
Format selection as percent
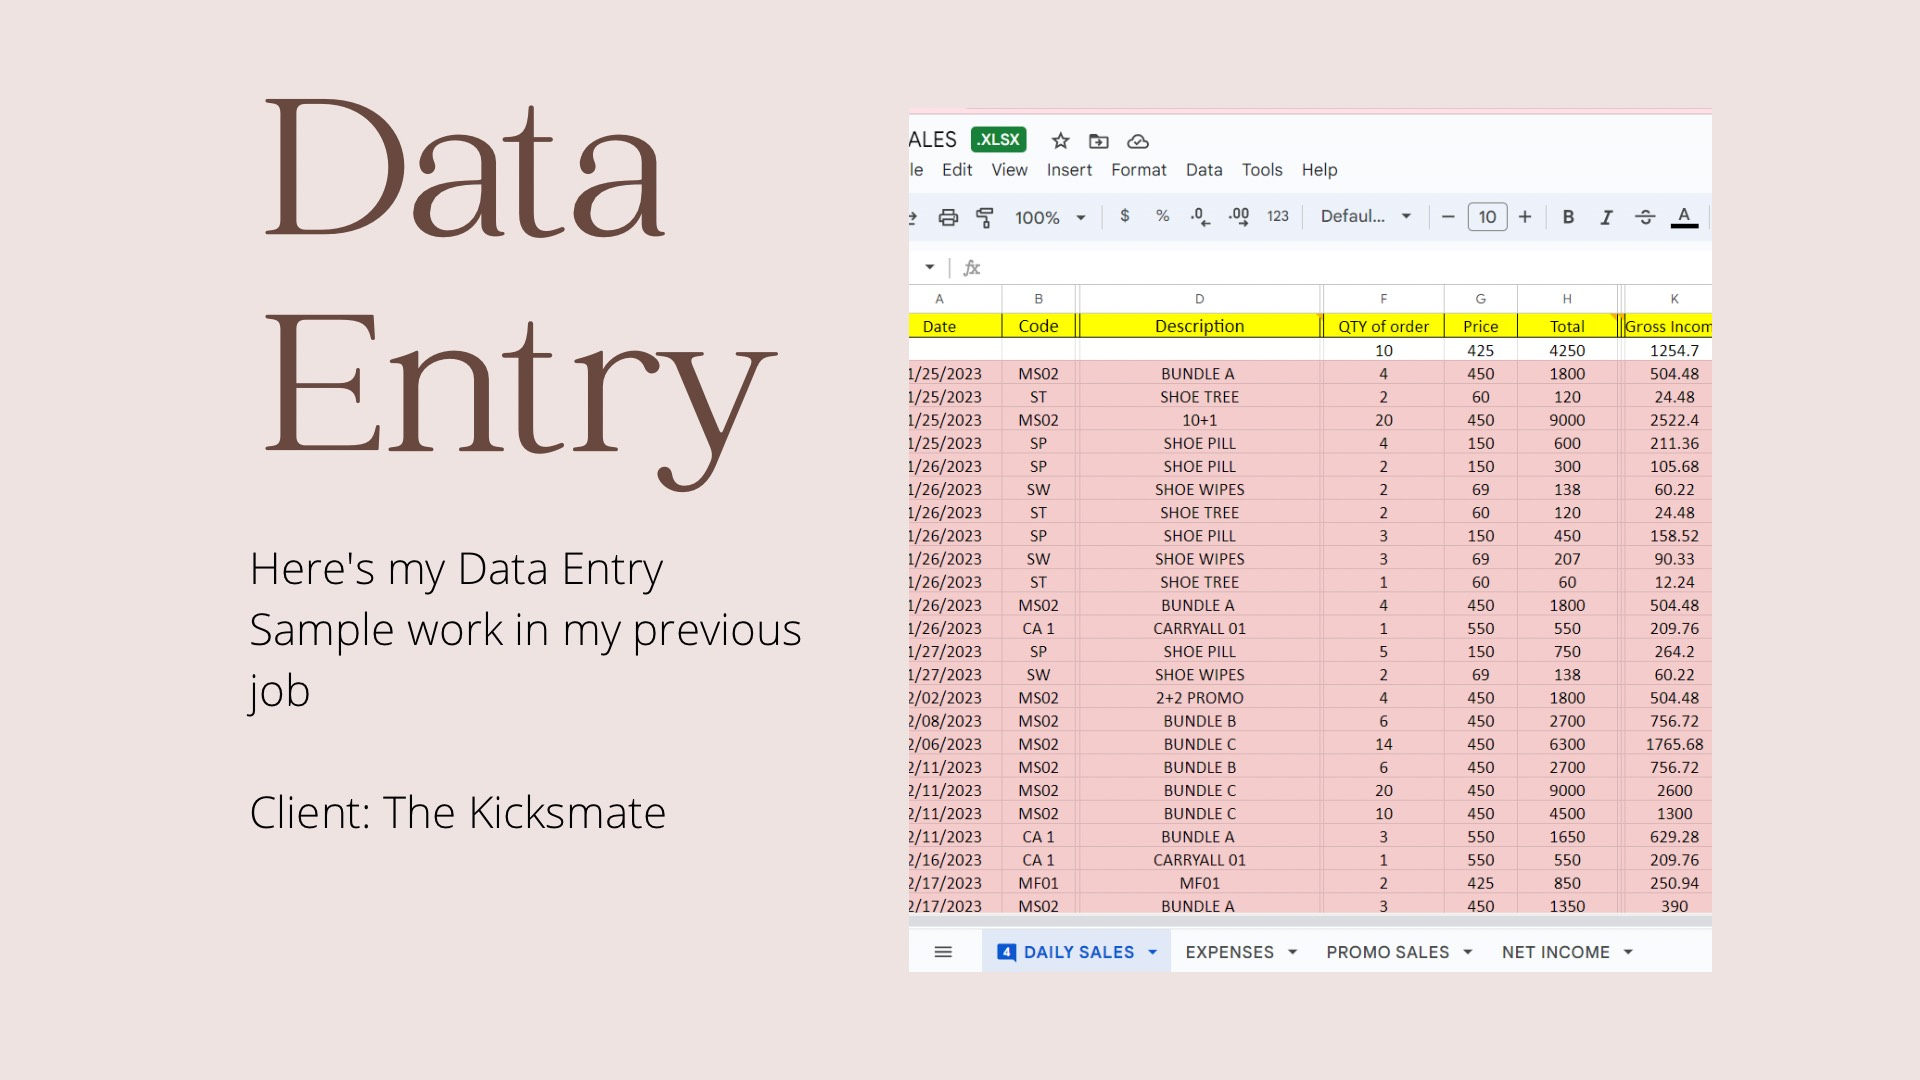pyautogui.click(x=1162, y=216)
